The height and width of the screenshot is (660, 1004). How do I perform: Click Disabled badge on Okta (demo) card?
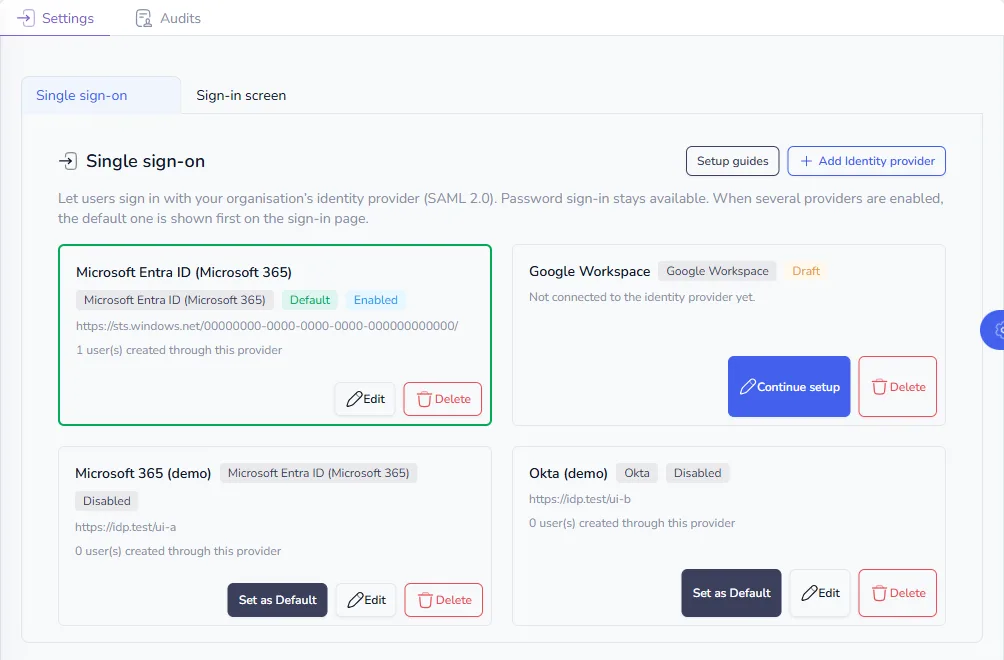(697, 473)
